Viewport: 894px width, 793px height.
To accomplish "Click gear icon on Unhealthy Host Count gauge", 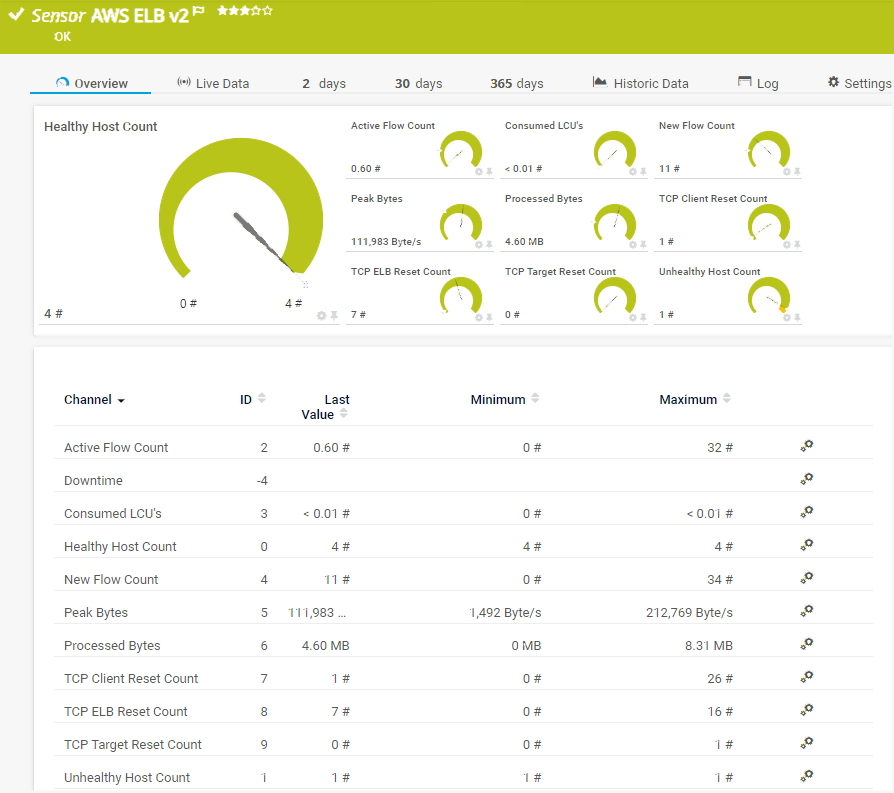I will click(x=786, y=317).
